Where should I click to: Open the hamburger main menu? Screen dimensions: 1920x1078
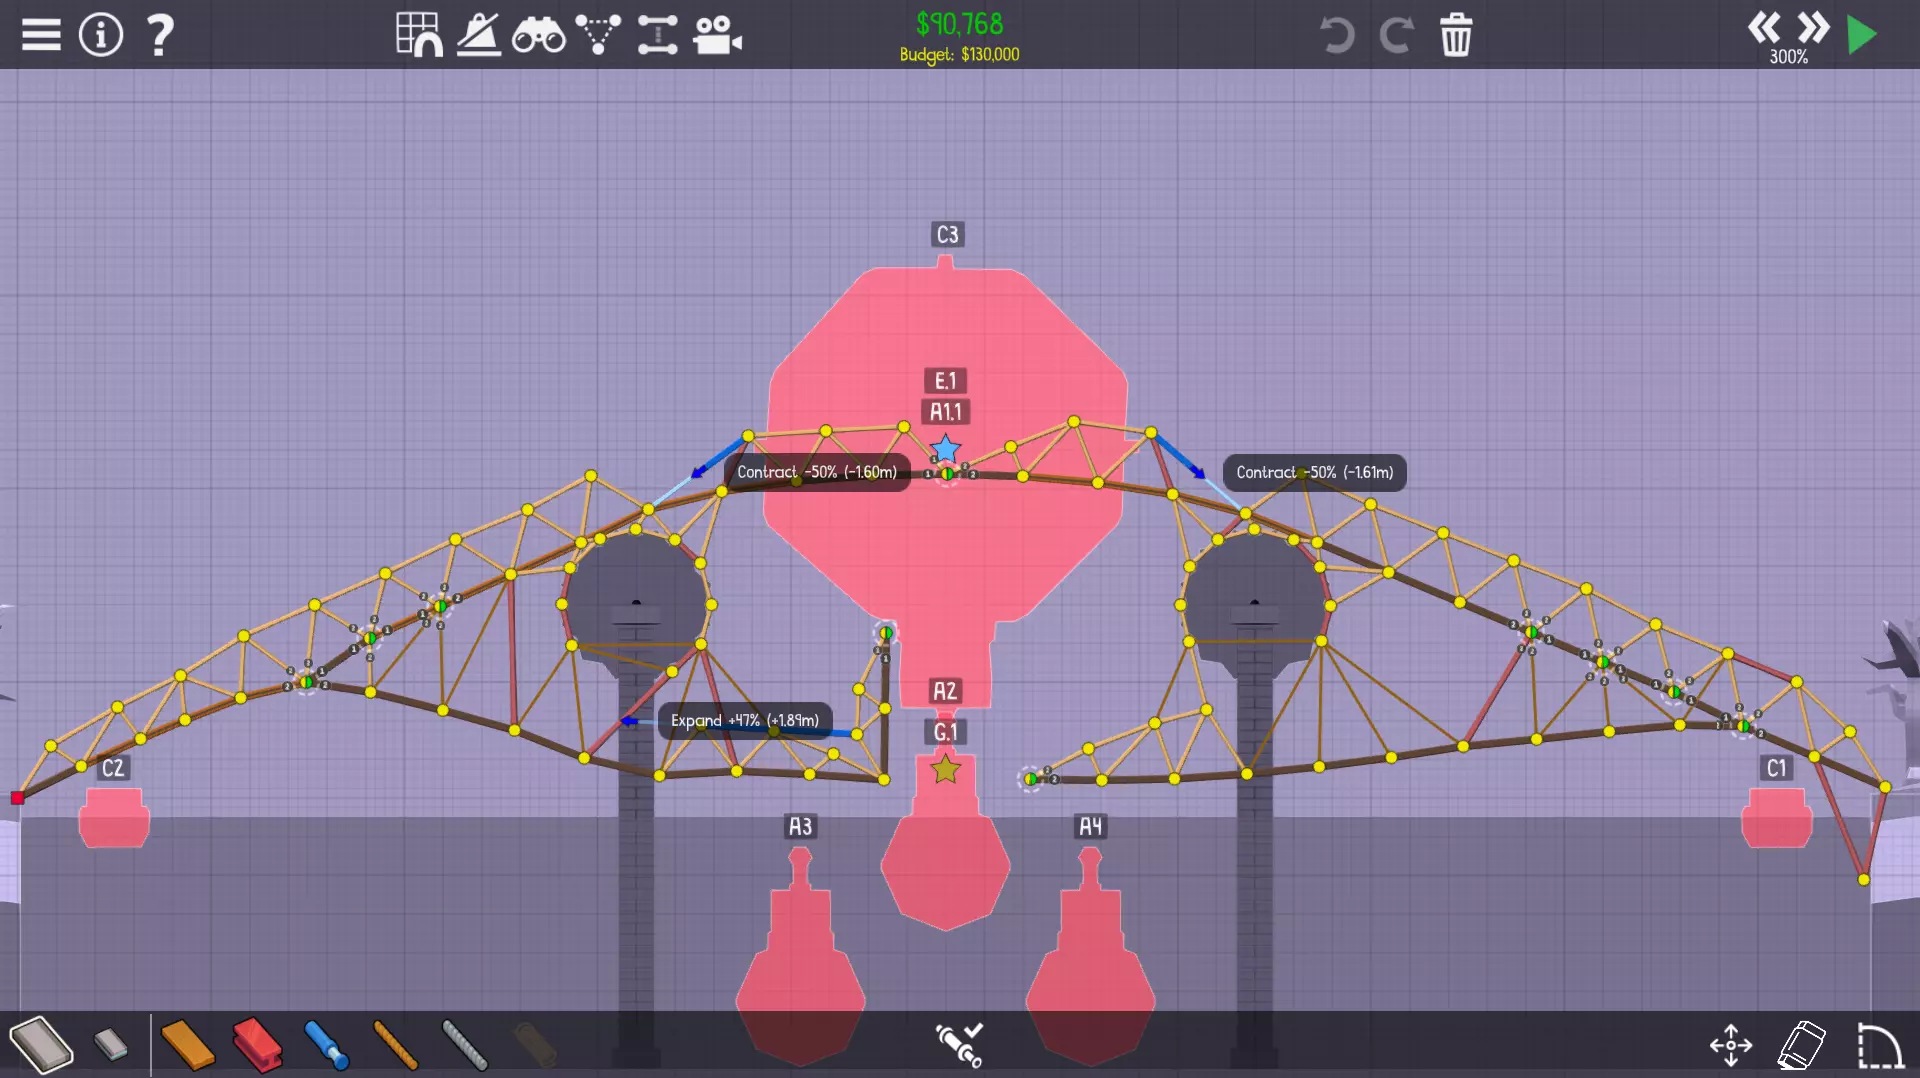[41, 35]
